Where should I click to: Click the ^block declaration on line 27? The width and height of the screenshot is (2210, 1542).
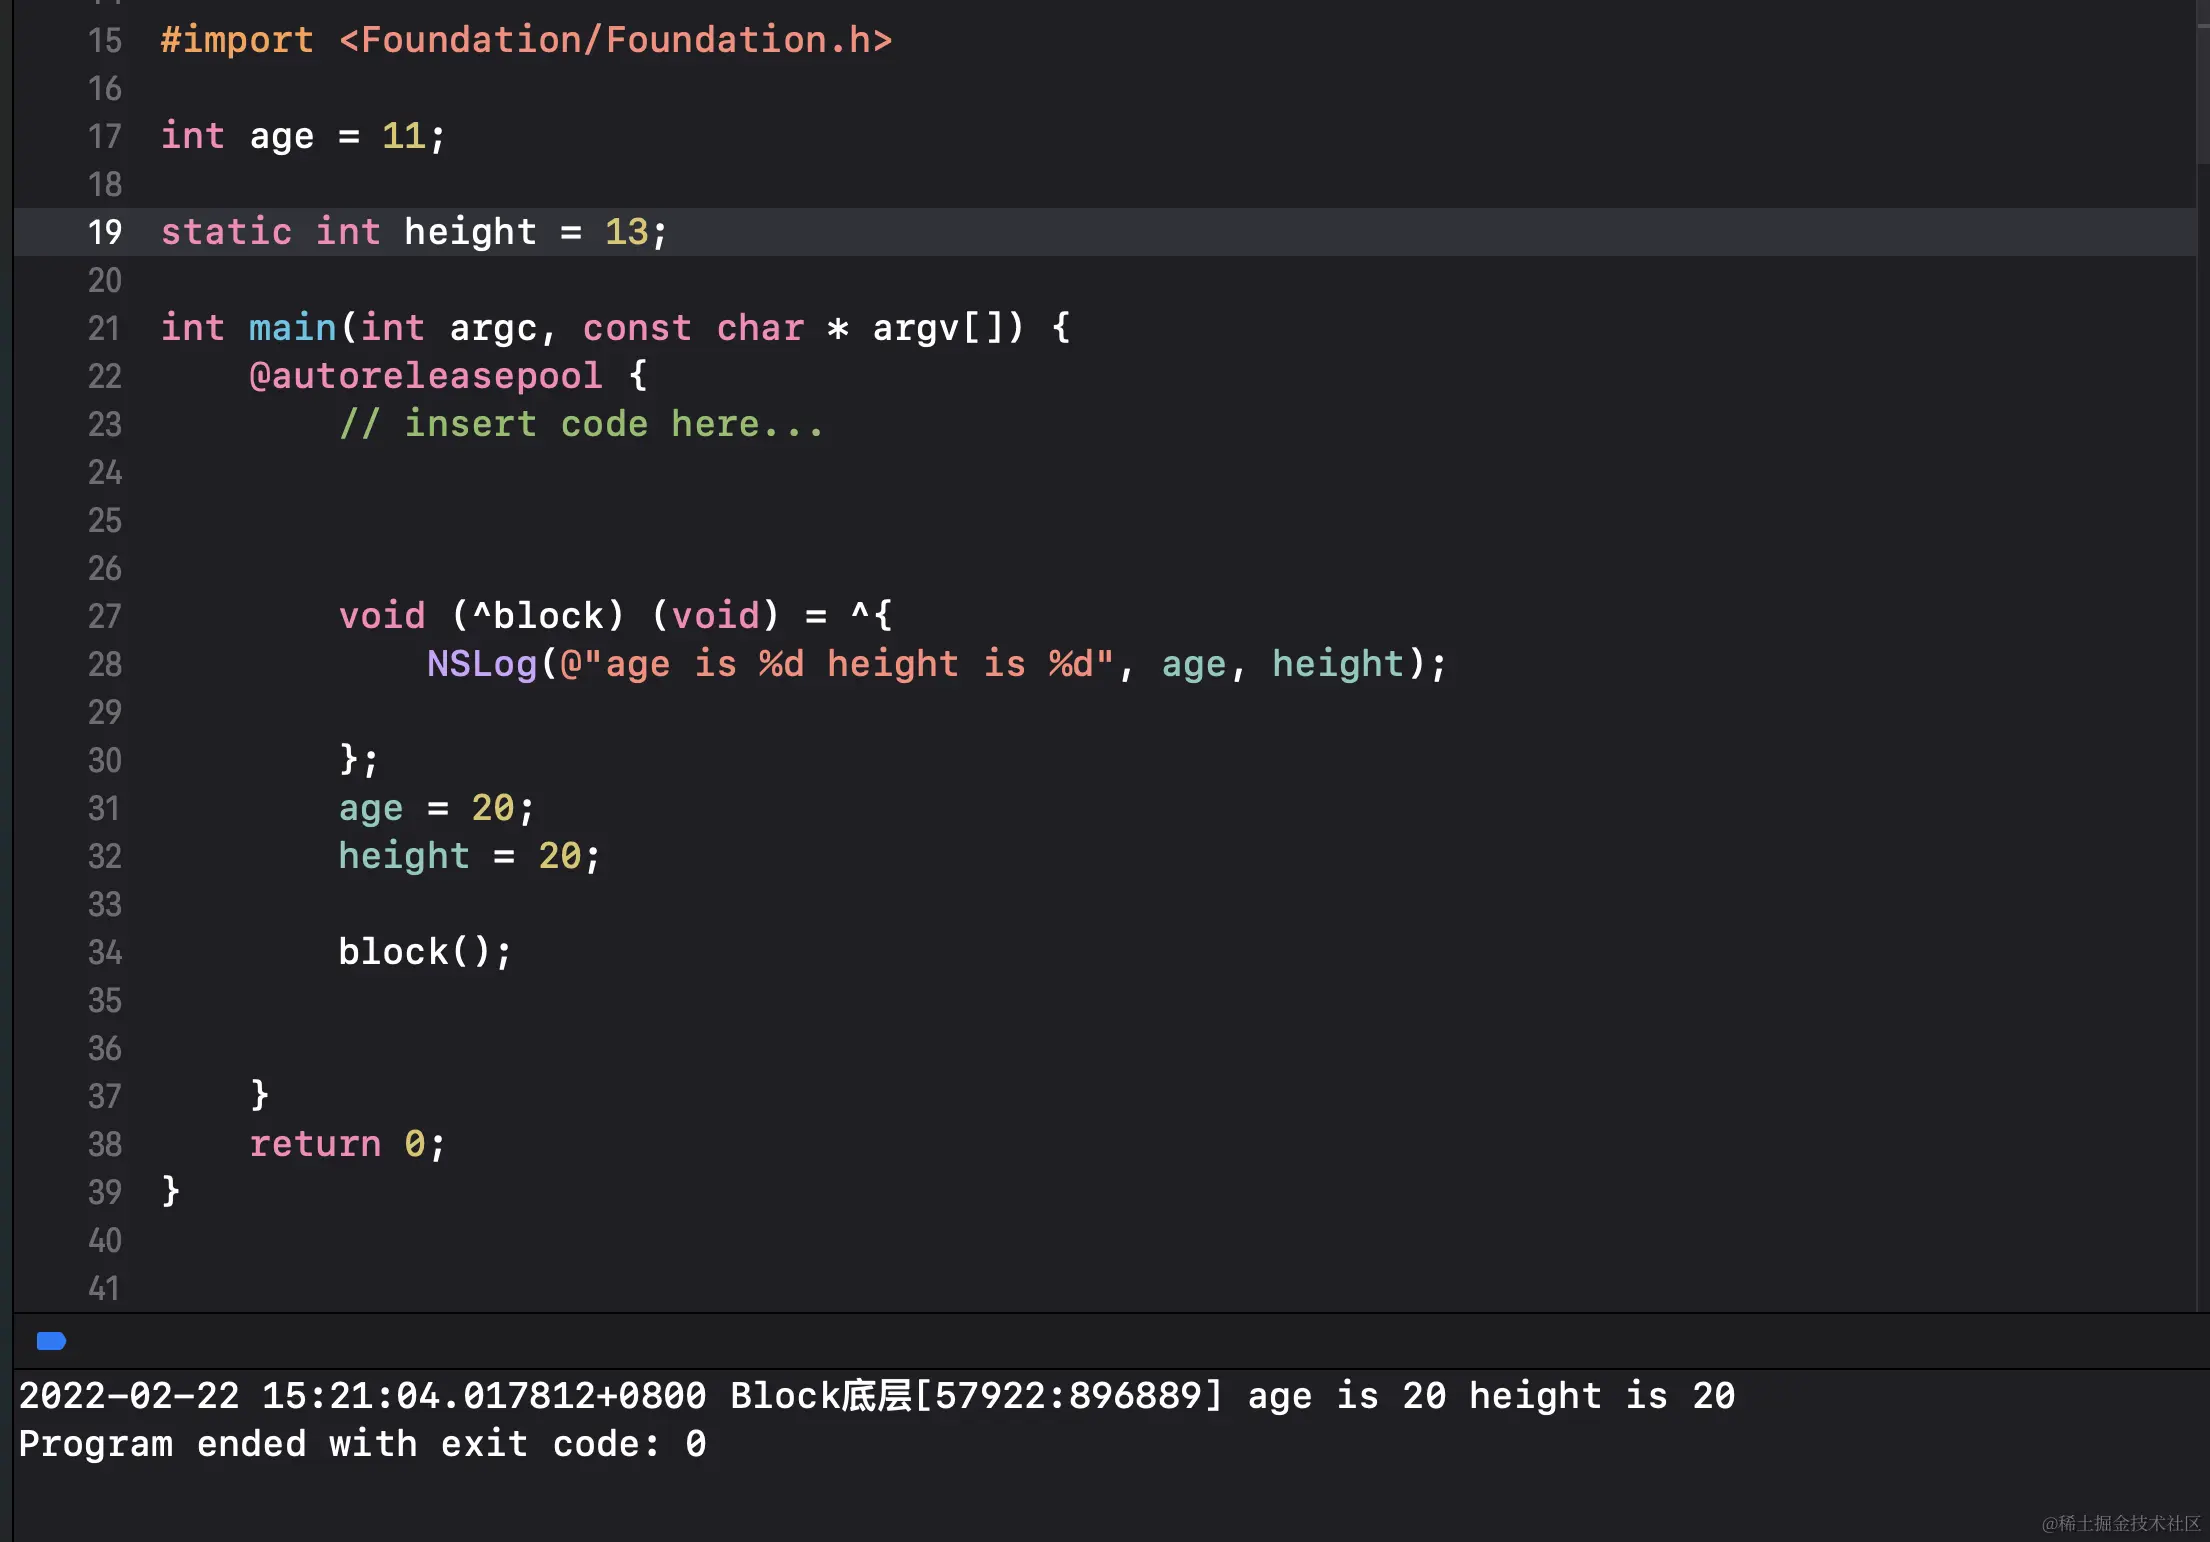pos(537,616)
